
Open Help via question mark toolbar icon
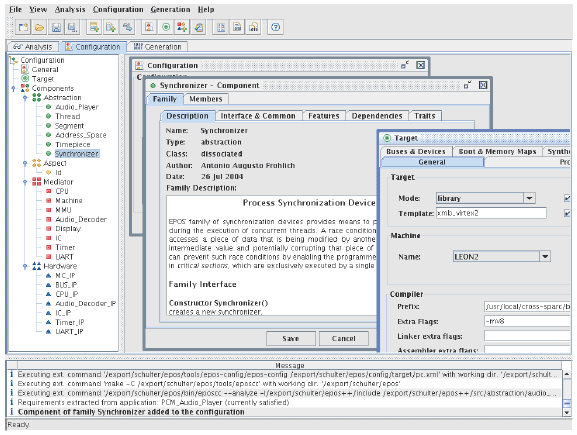[276, 27]
